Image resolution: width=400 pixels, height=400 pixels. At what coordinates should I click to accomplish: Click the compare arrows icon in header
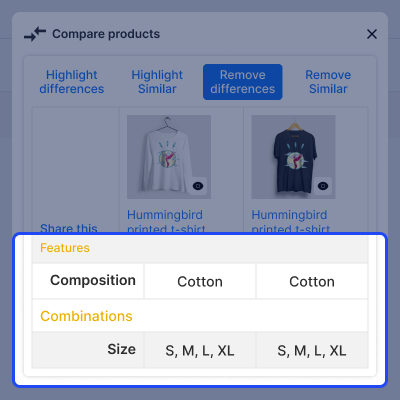coord(35,34)
